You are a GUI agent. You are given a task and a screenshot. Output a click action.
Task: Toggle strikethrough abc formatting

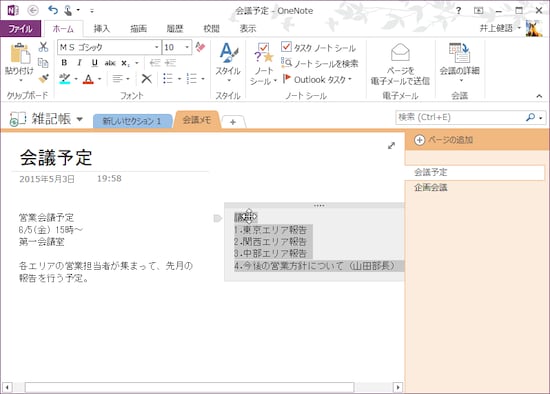tap(110, 63)
